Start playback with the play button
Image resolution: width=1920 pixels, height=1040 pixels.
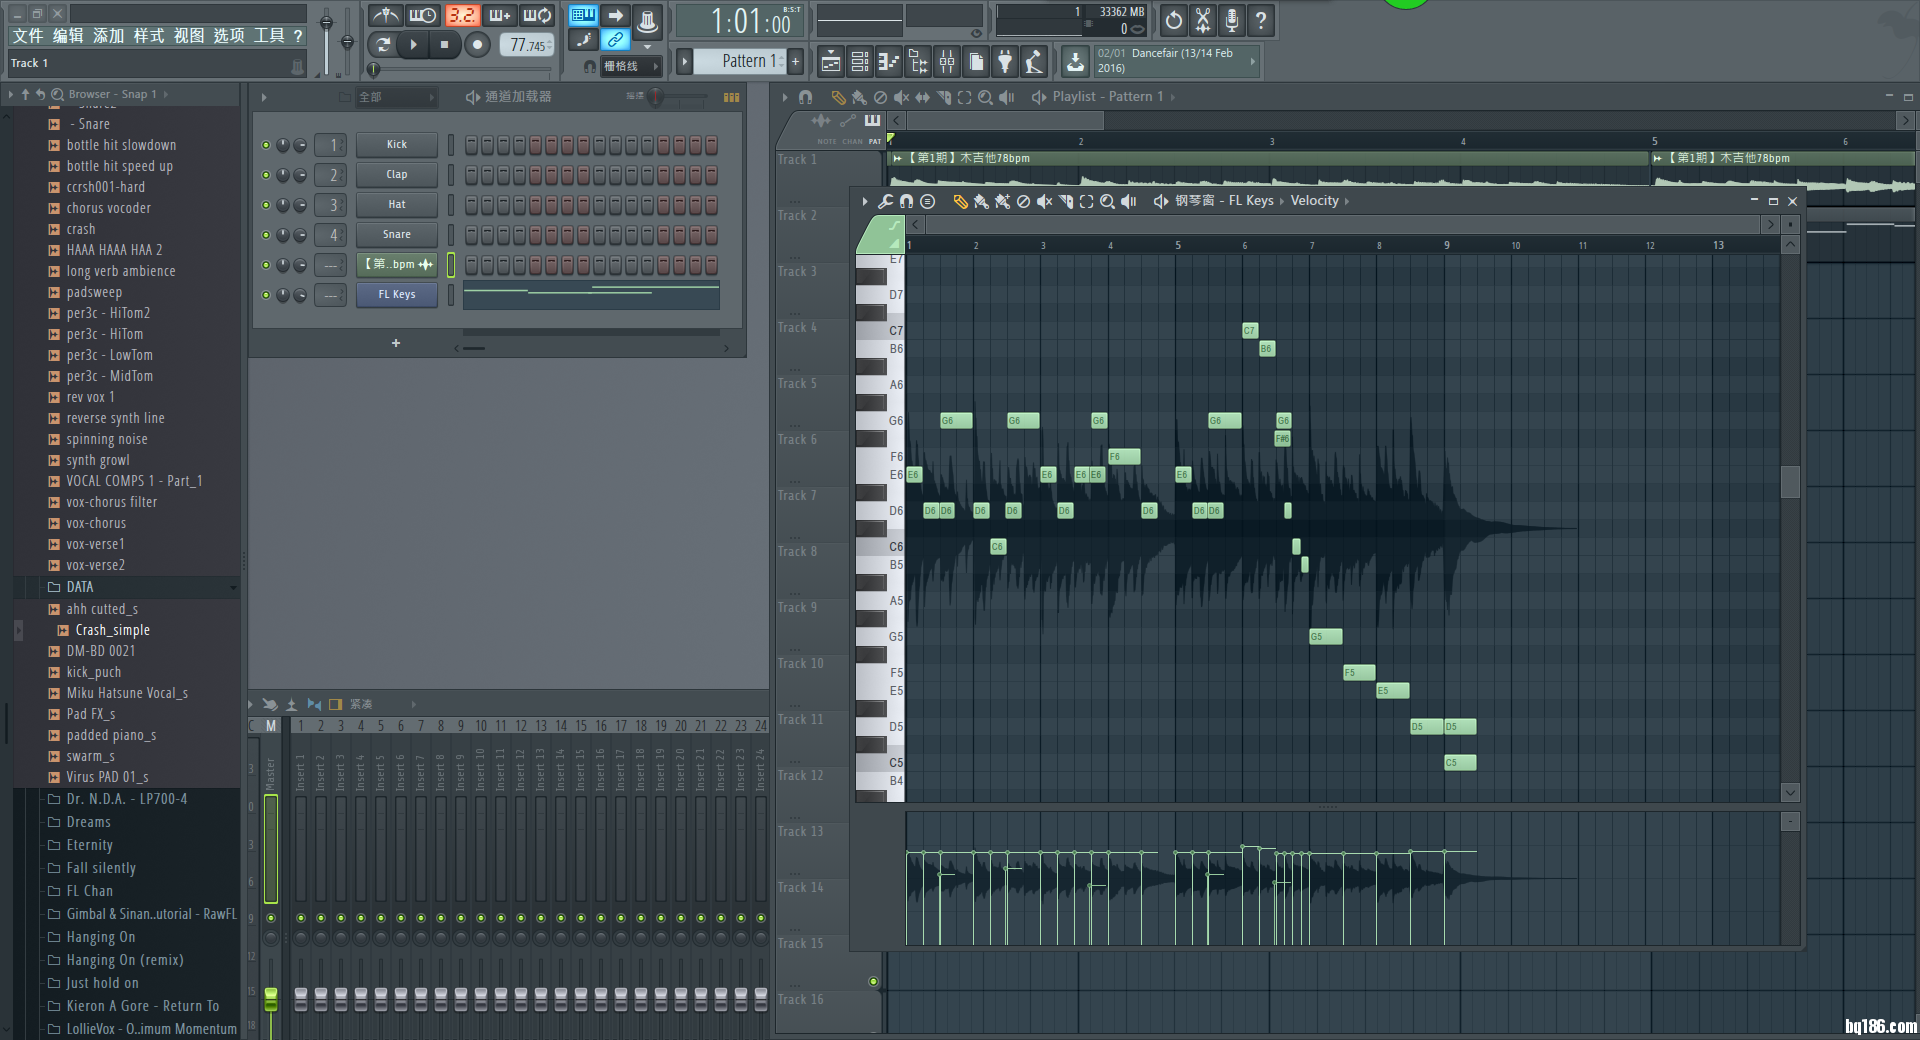(413, 44)
